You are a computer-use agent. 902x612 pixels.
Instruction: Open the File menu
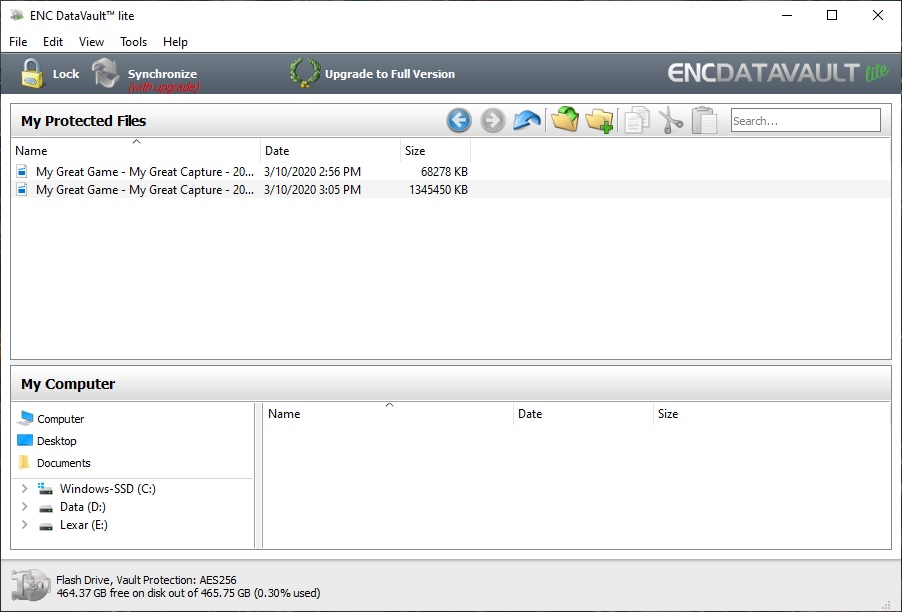[x=18, y=41]
